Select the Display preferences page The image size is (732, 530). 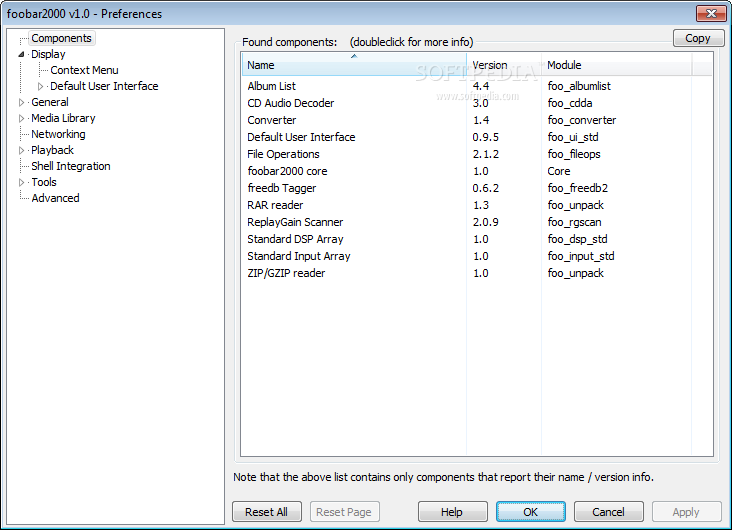(x=48, y=54)
